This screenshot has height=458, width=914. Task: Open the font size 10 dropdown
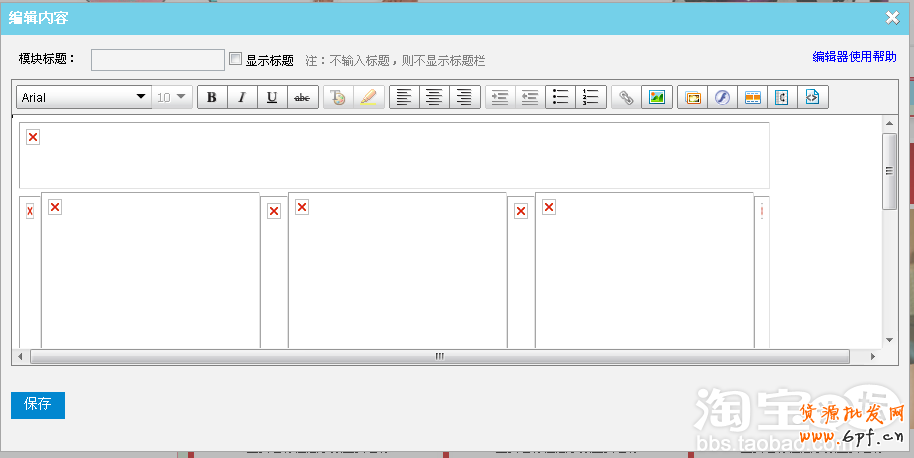(x=172, y=97)
